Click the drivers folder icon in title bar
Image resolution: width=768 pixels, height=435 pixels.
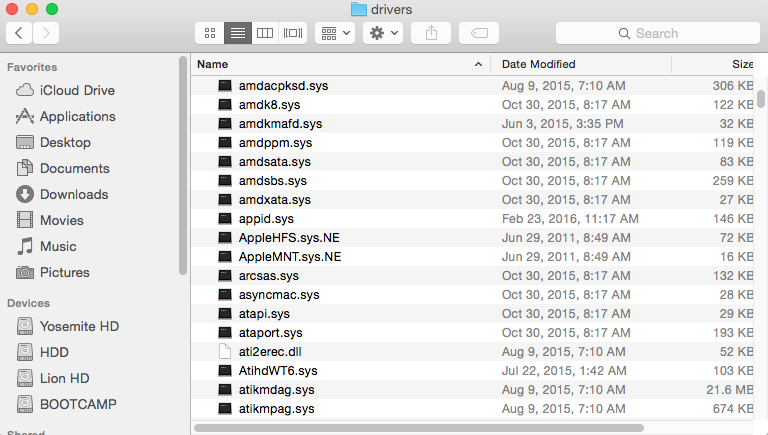point(359,9)
